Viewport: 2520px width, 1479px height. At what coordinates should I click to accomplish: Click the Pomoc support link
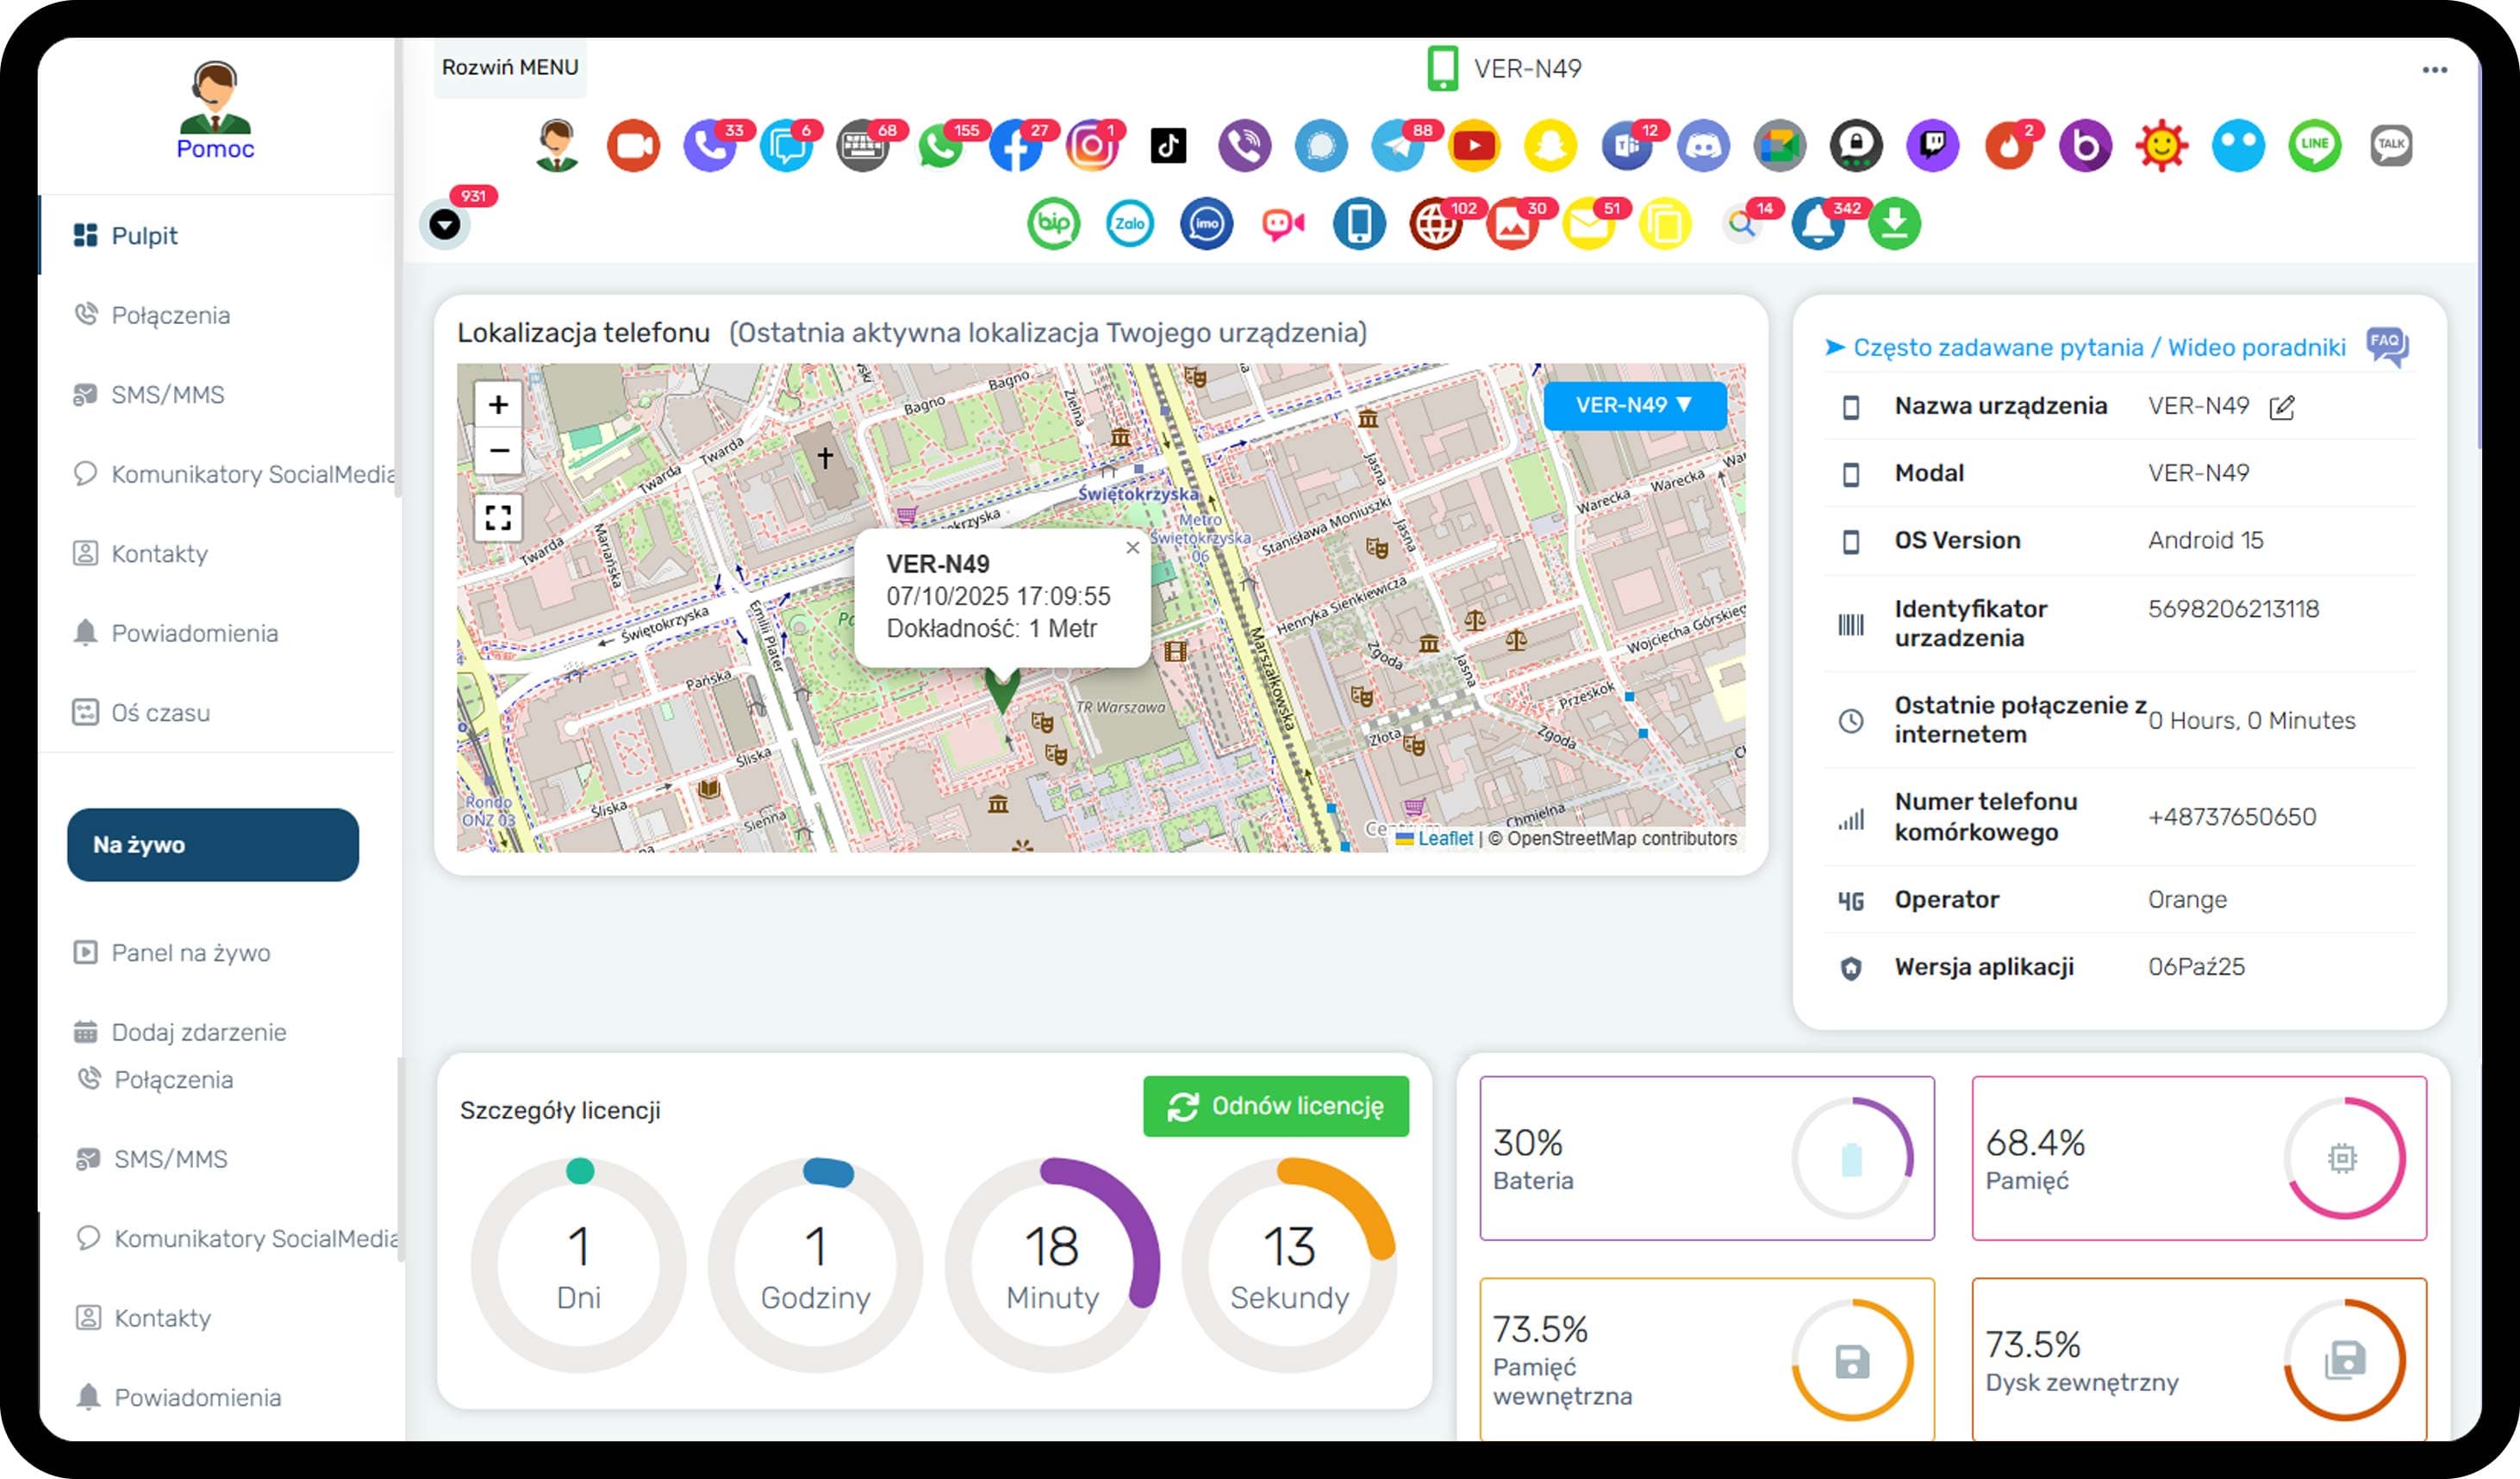[x=215, y=148]
